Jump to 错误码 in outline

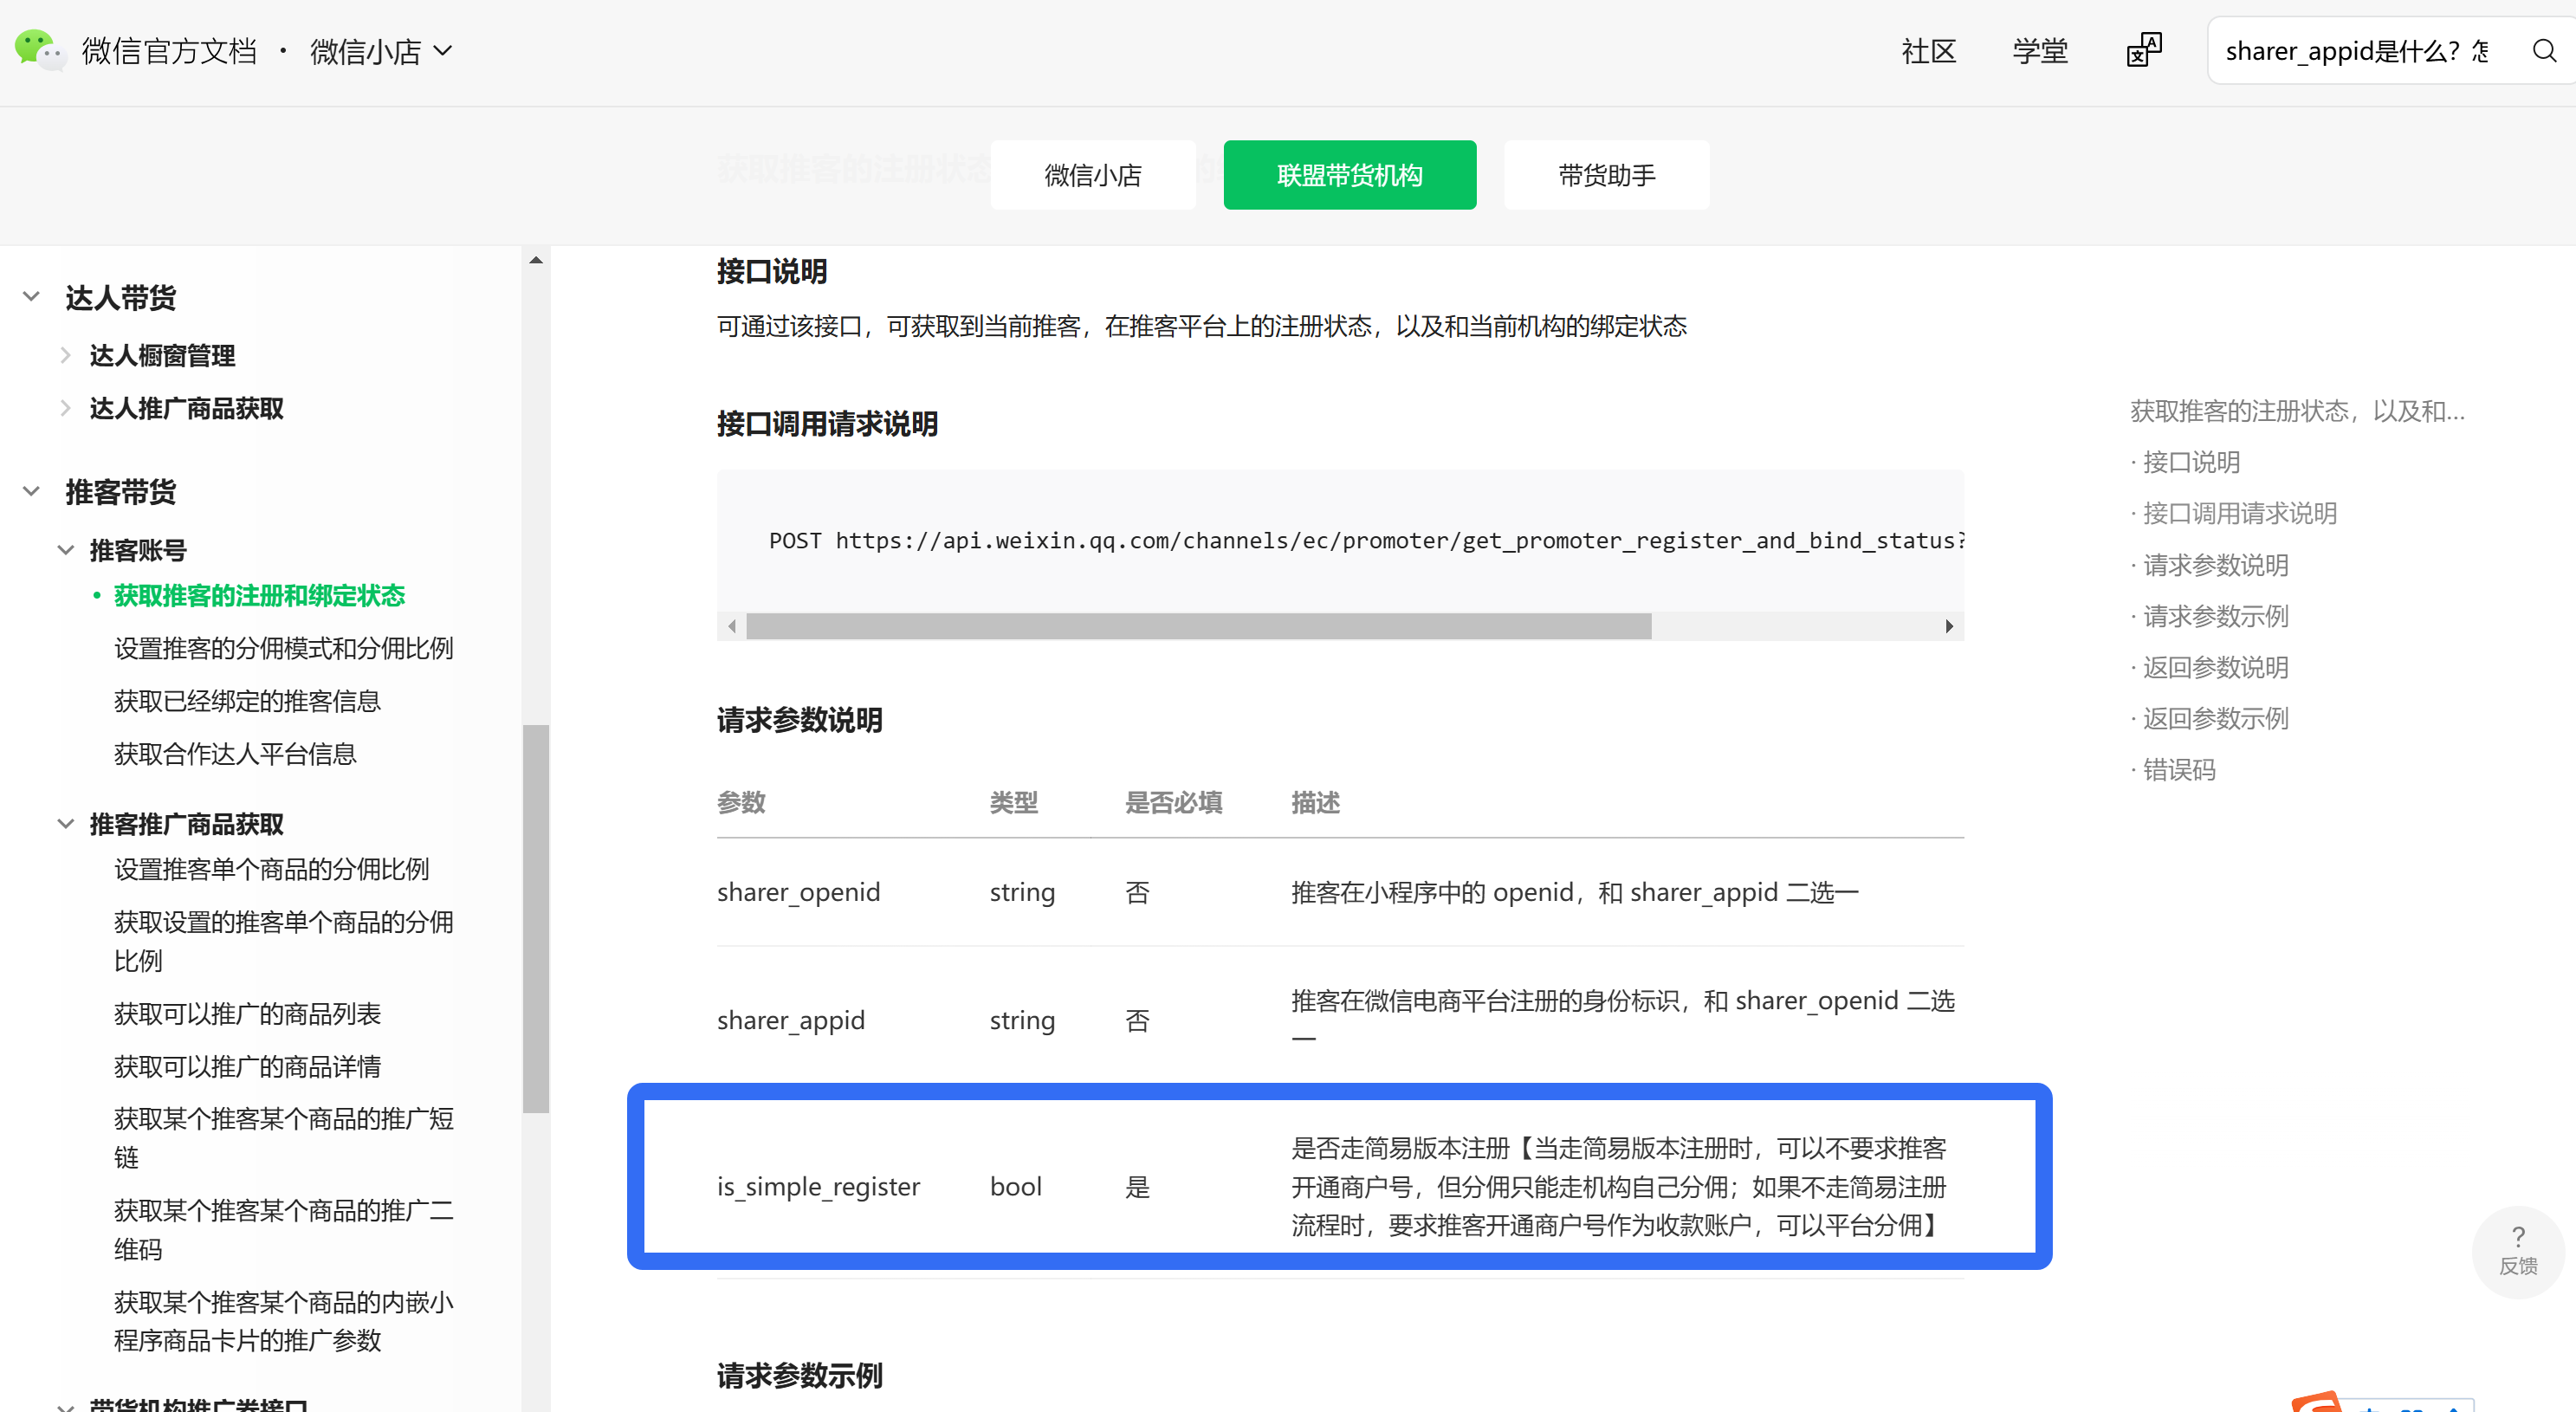[2178, 770]
